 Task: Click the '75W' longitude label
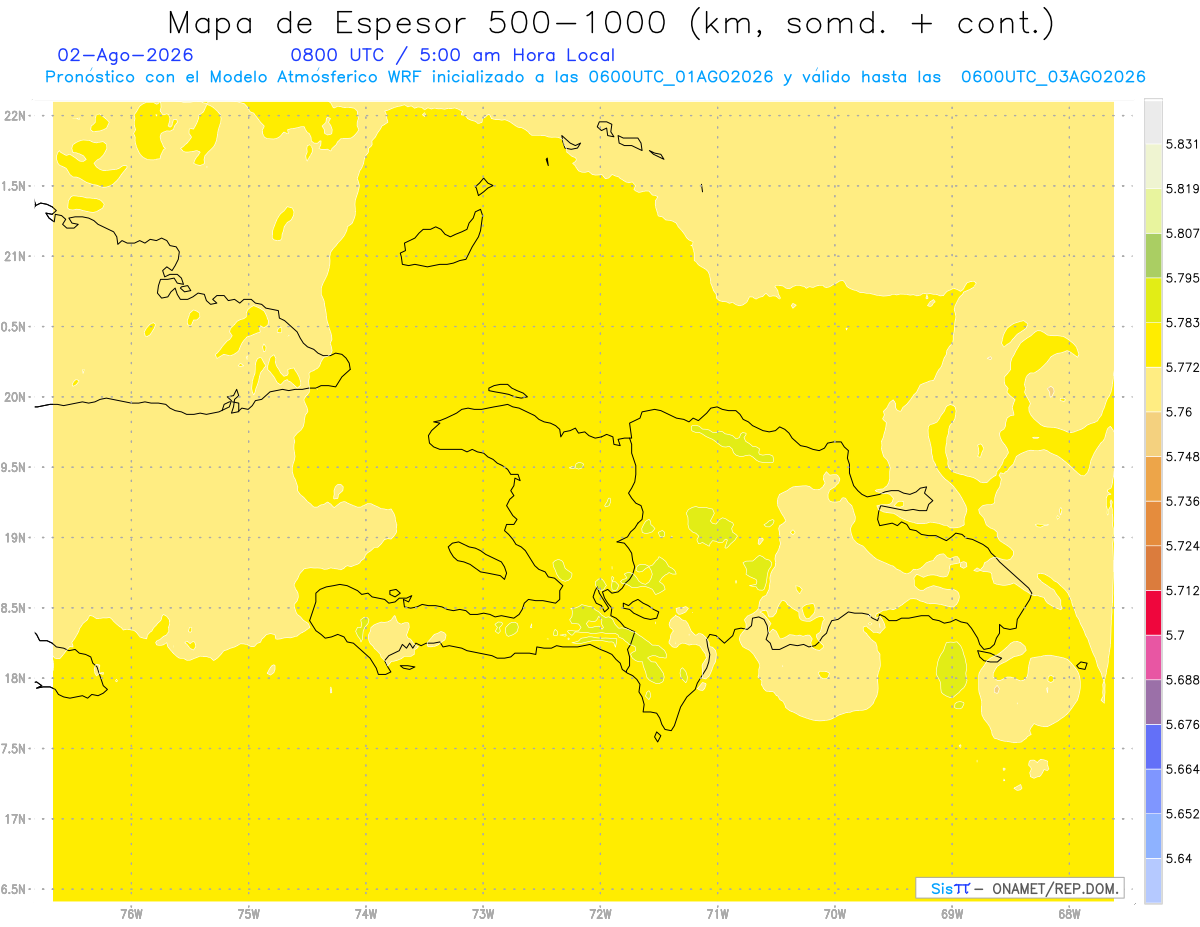click(249, 914)
